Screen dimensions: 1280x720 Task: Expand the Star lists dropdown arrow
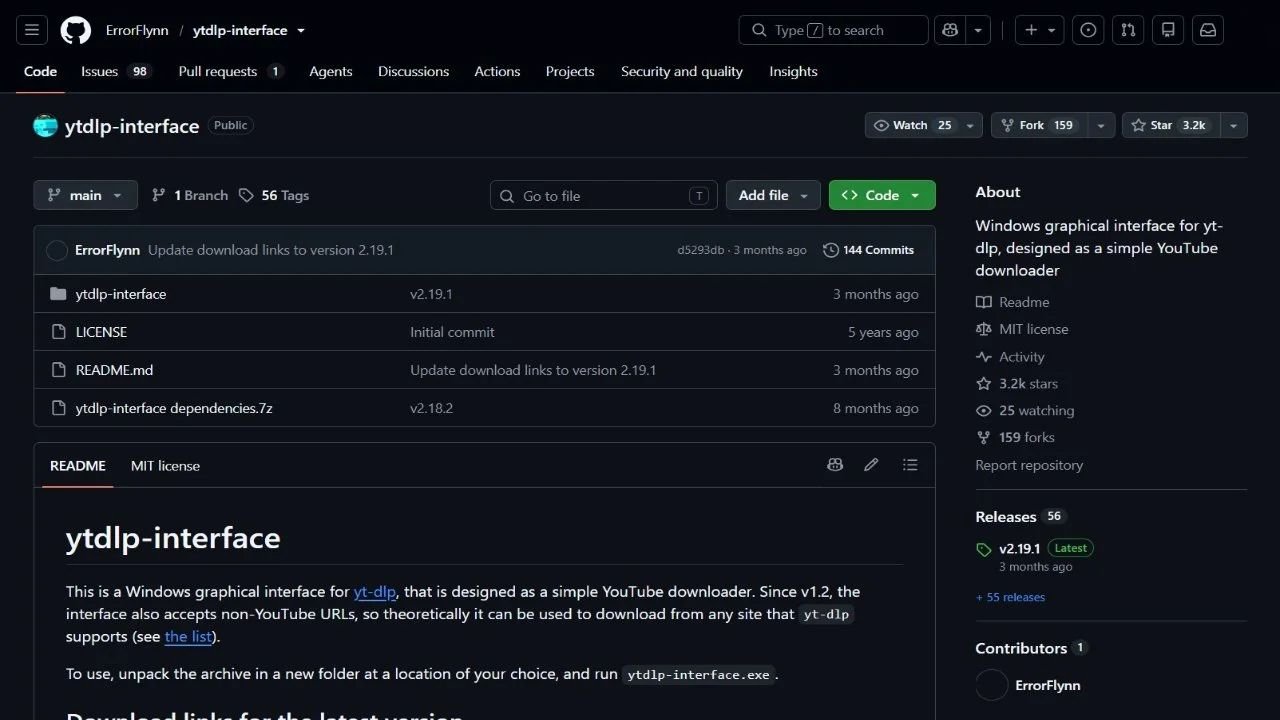[1234, 125]
